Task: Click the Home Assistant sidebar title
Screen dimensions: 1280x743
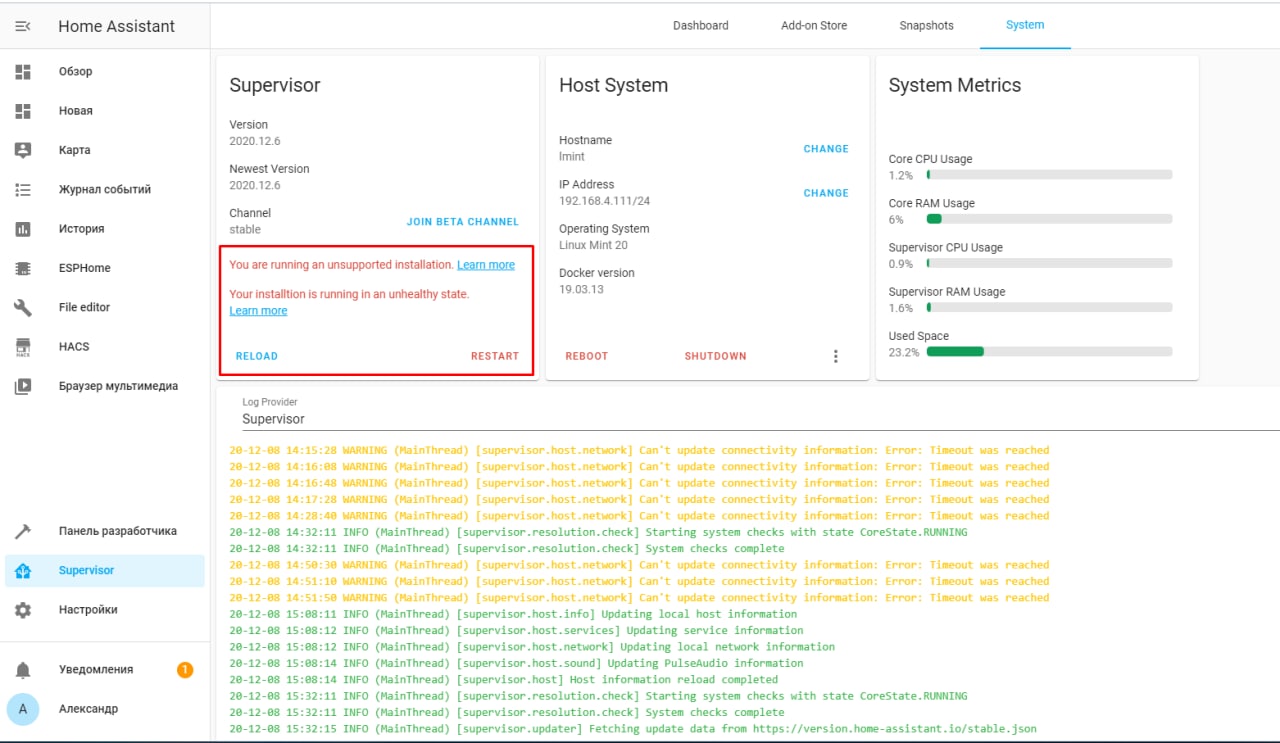Action: (116, 26)
